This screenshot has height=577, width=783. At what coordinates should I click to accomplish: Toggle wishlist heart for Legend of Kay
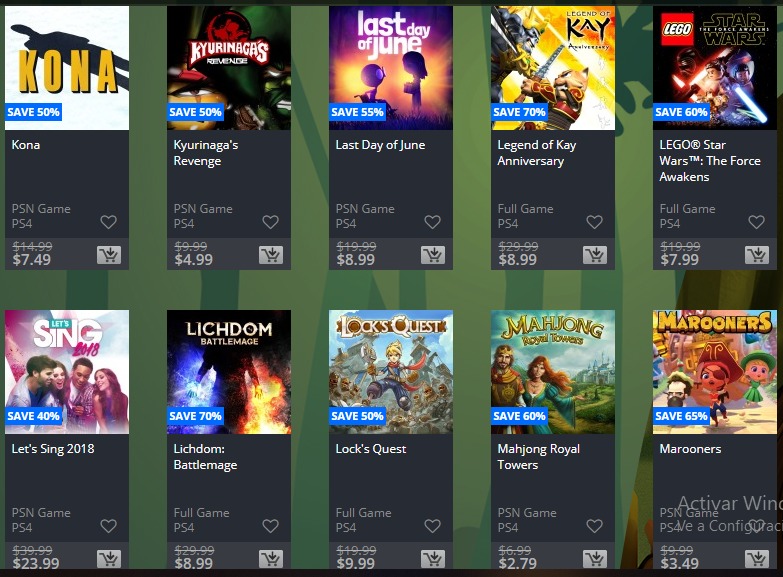[x=594, y=222]
